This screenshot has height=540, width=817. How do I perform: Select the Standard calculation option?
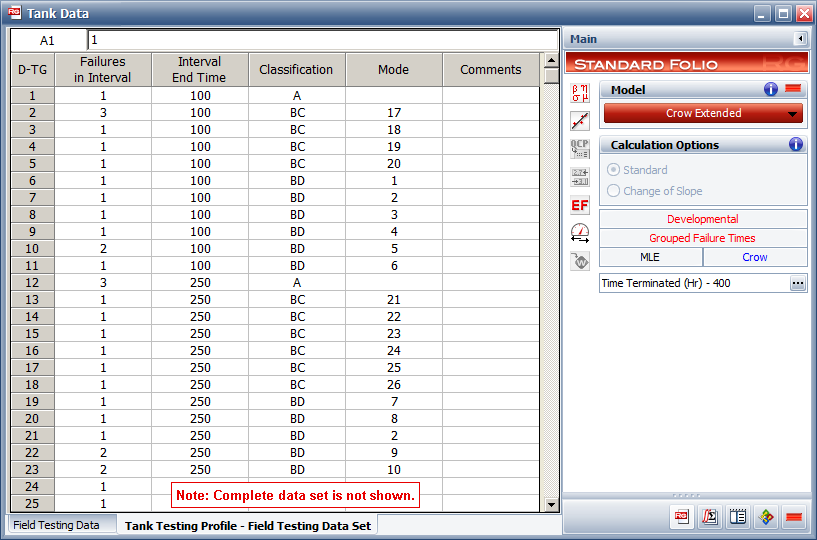click(x=613, y=170)
